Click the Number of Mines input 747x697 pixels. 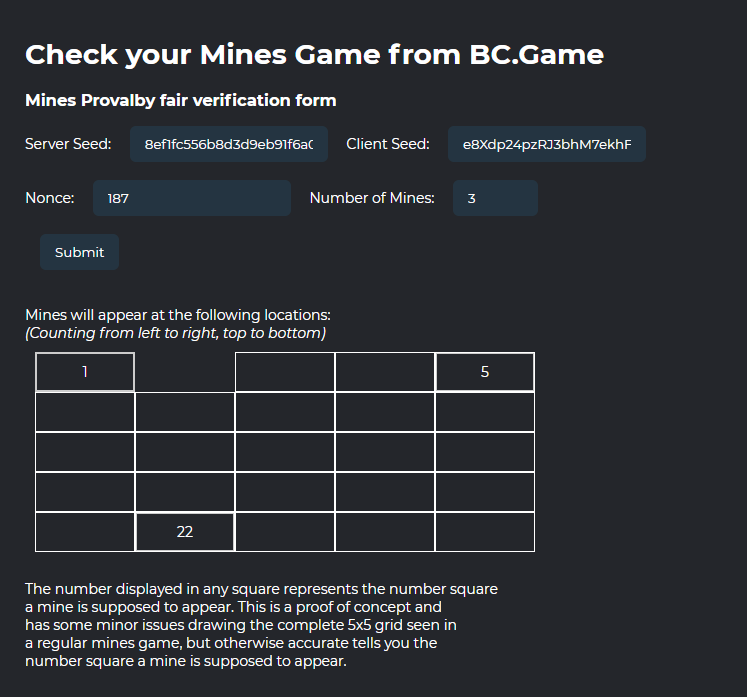[x=494, y=198]
